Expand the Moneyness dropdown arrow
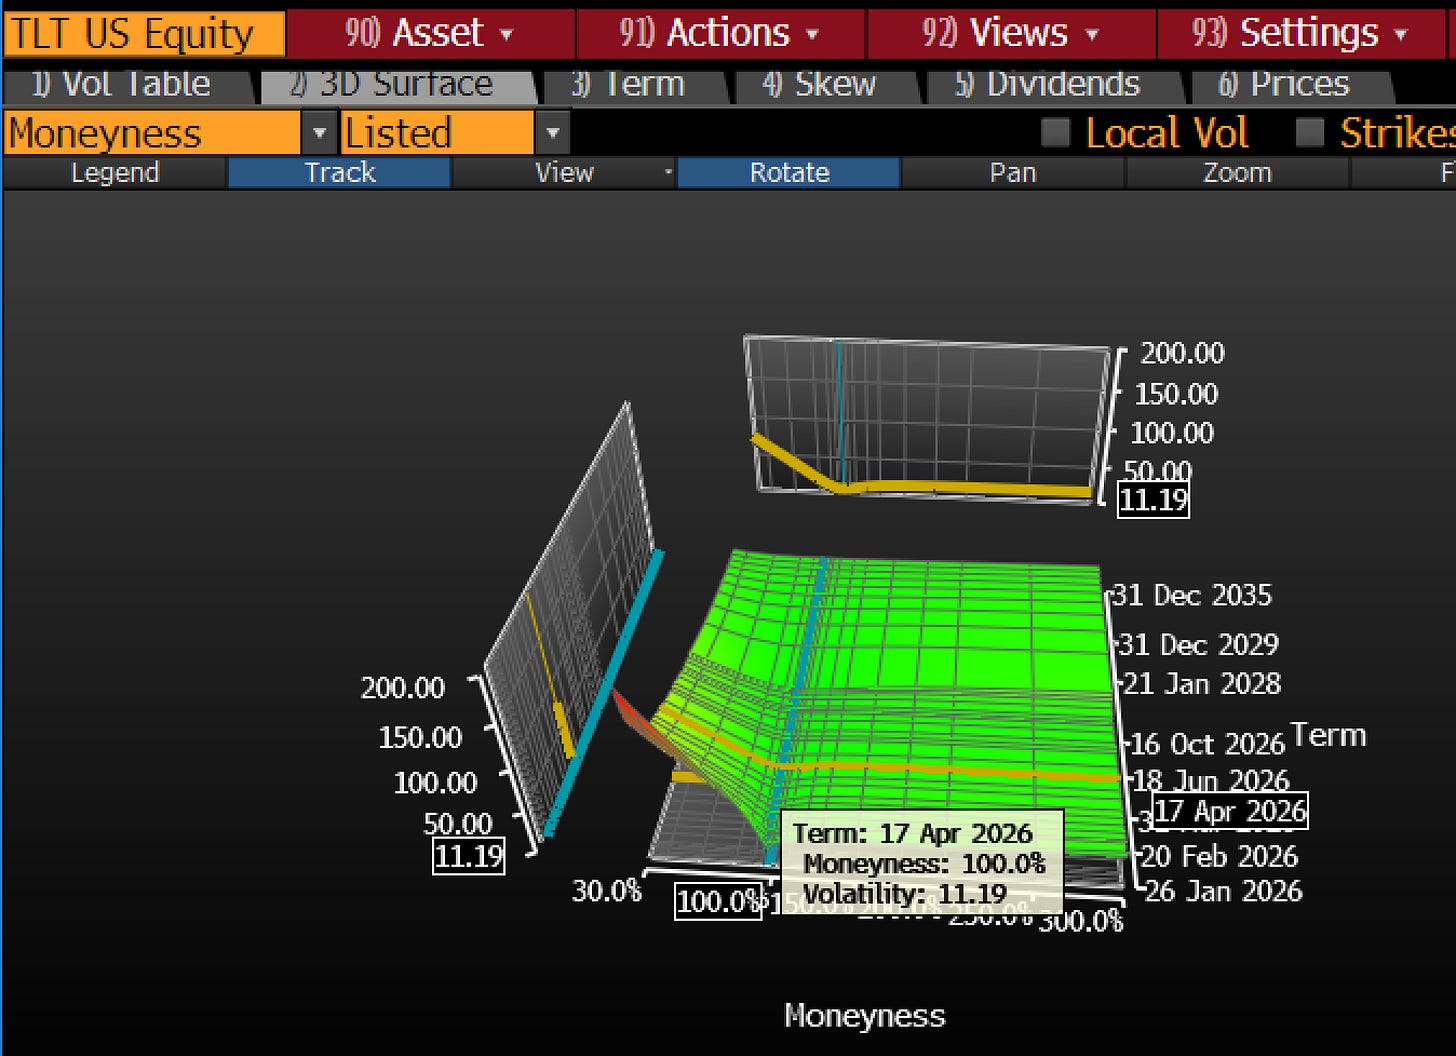 319,133
